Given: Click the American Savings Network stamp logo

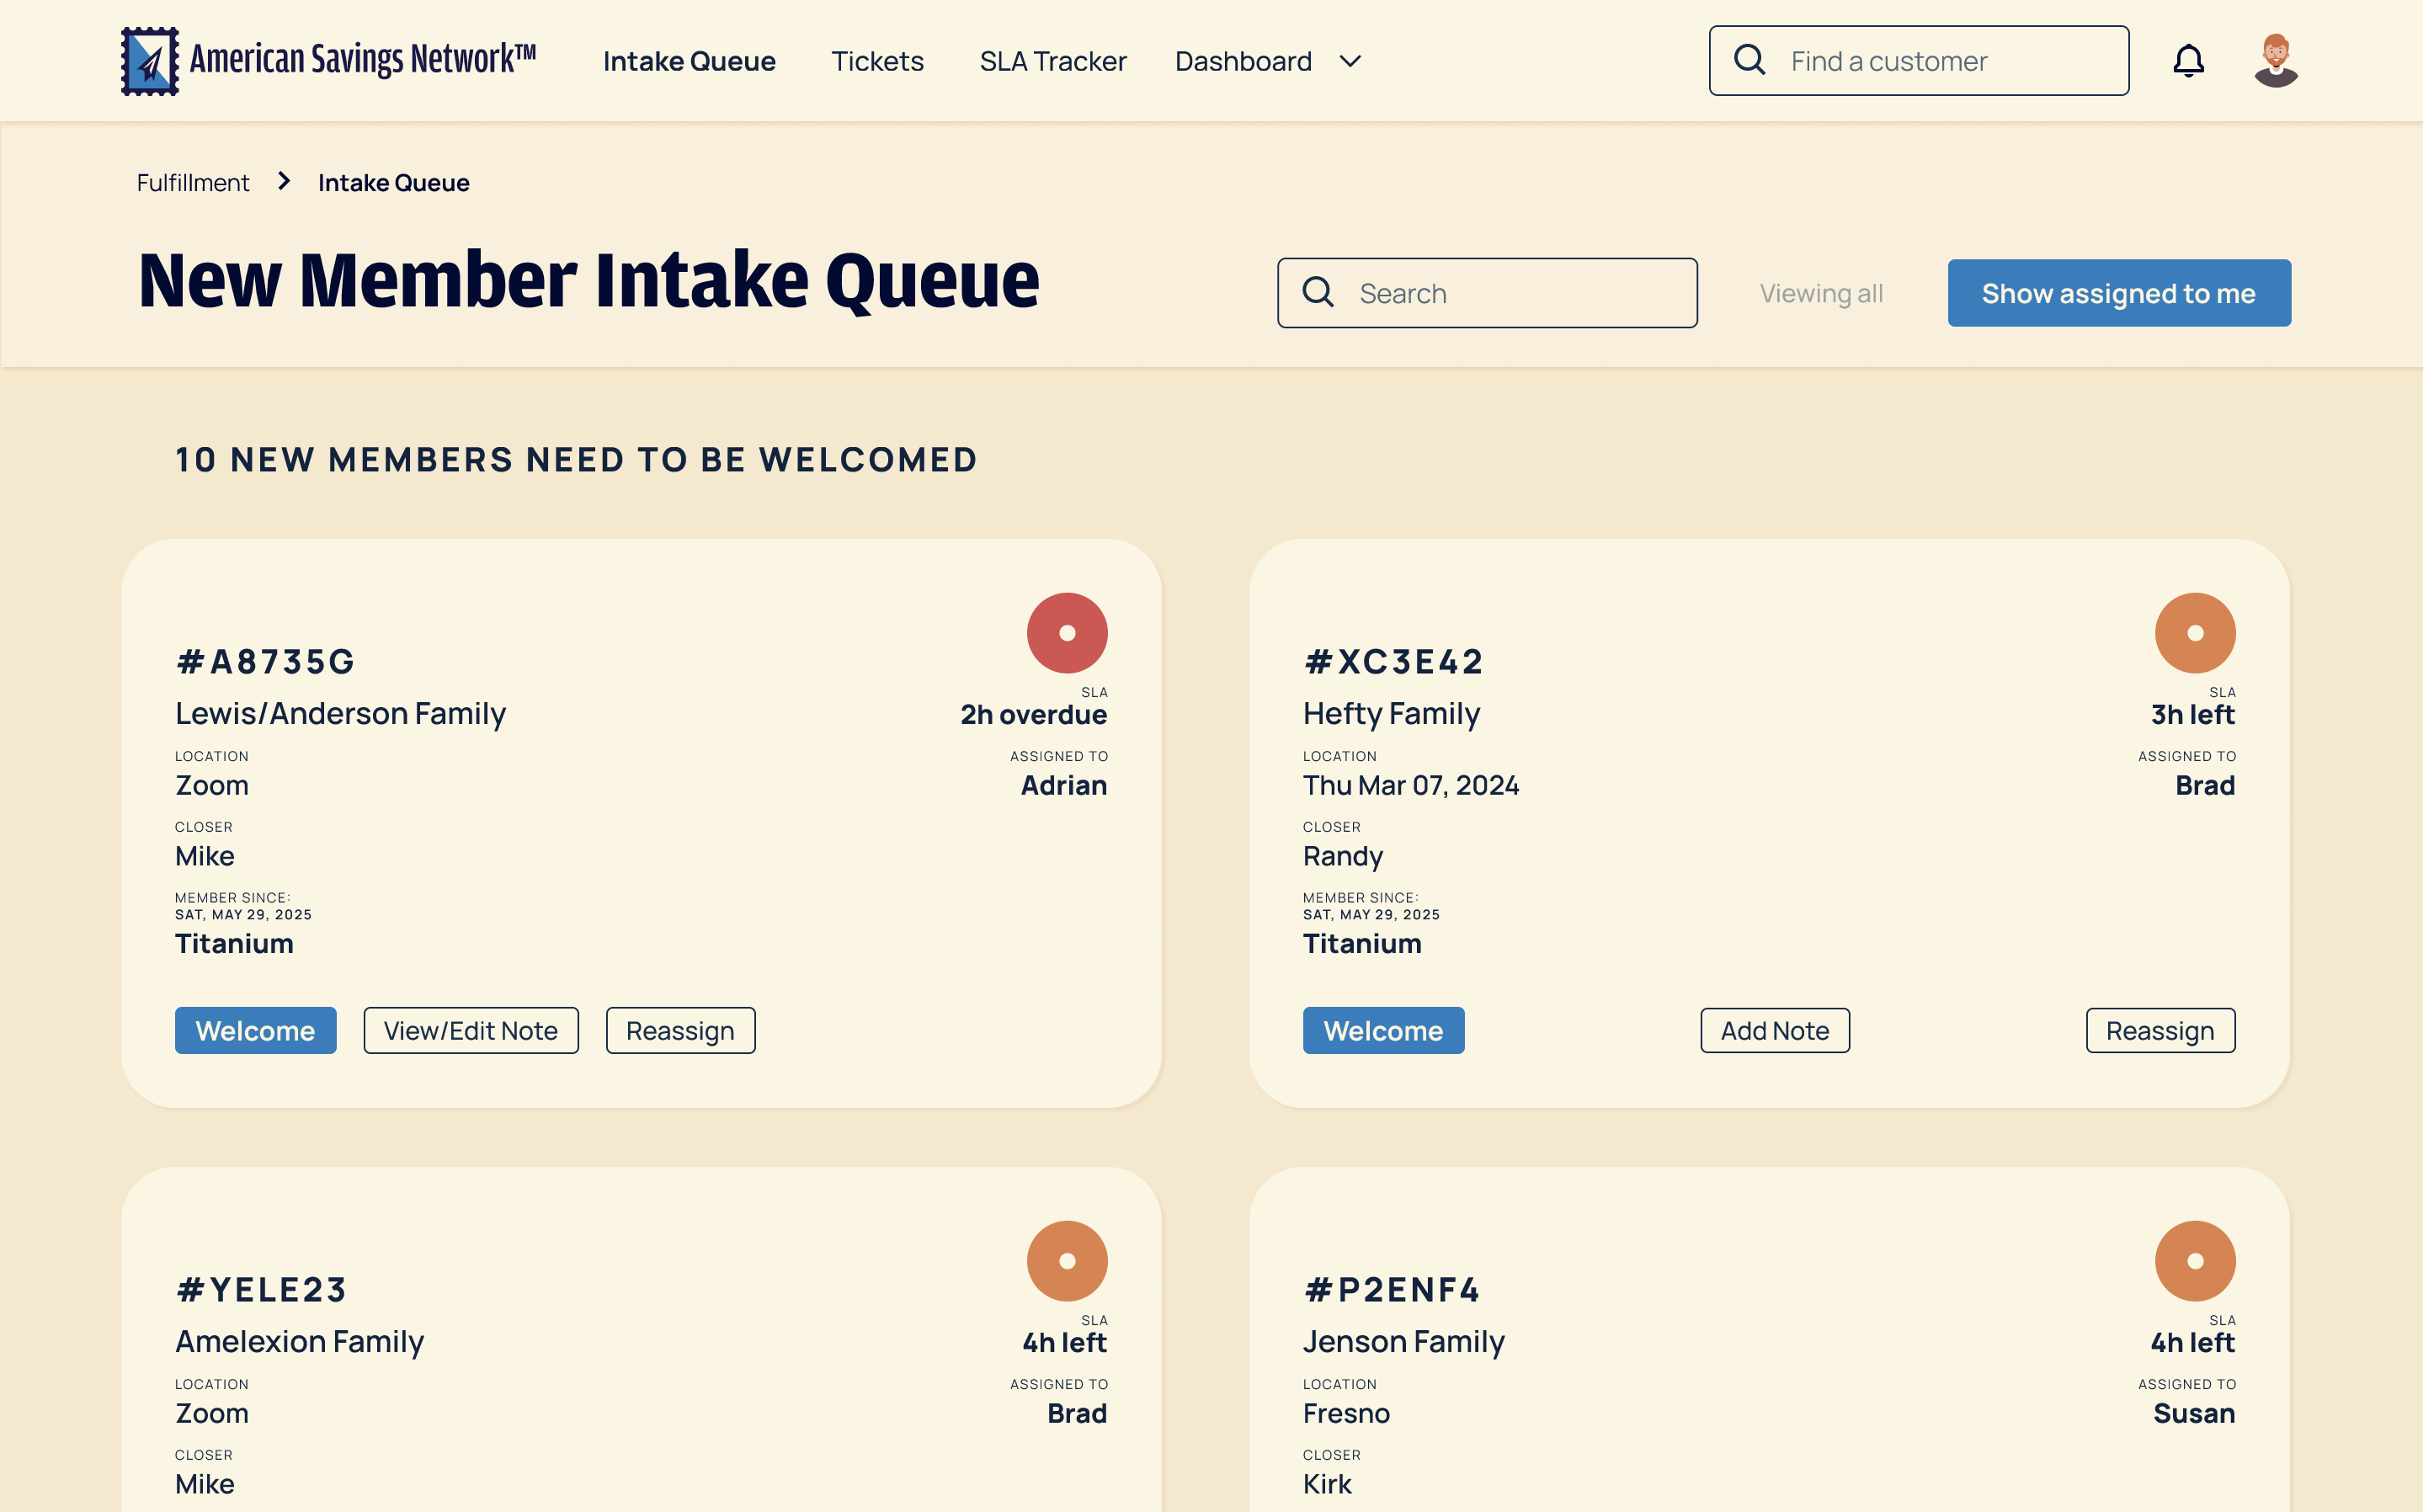Looking at the screenshot, I should click(x=150, y=61).
